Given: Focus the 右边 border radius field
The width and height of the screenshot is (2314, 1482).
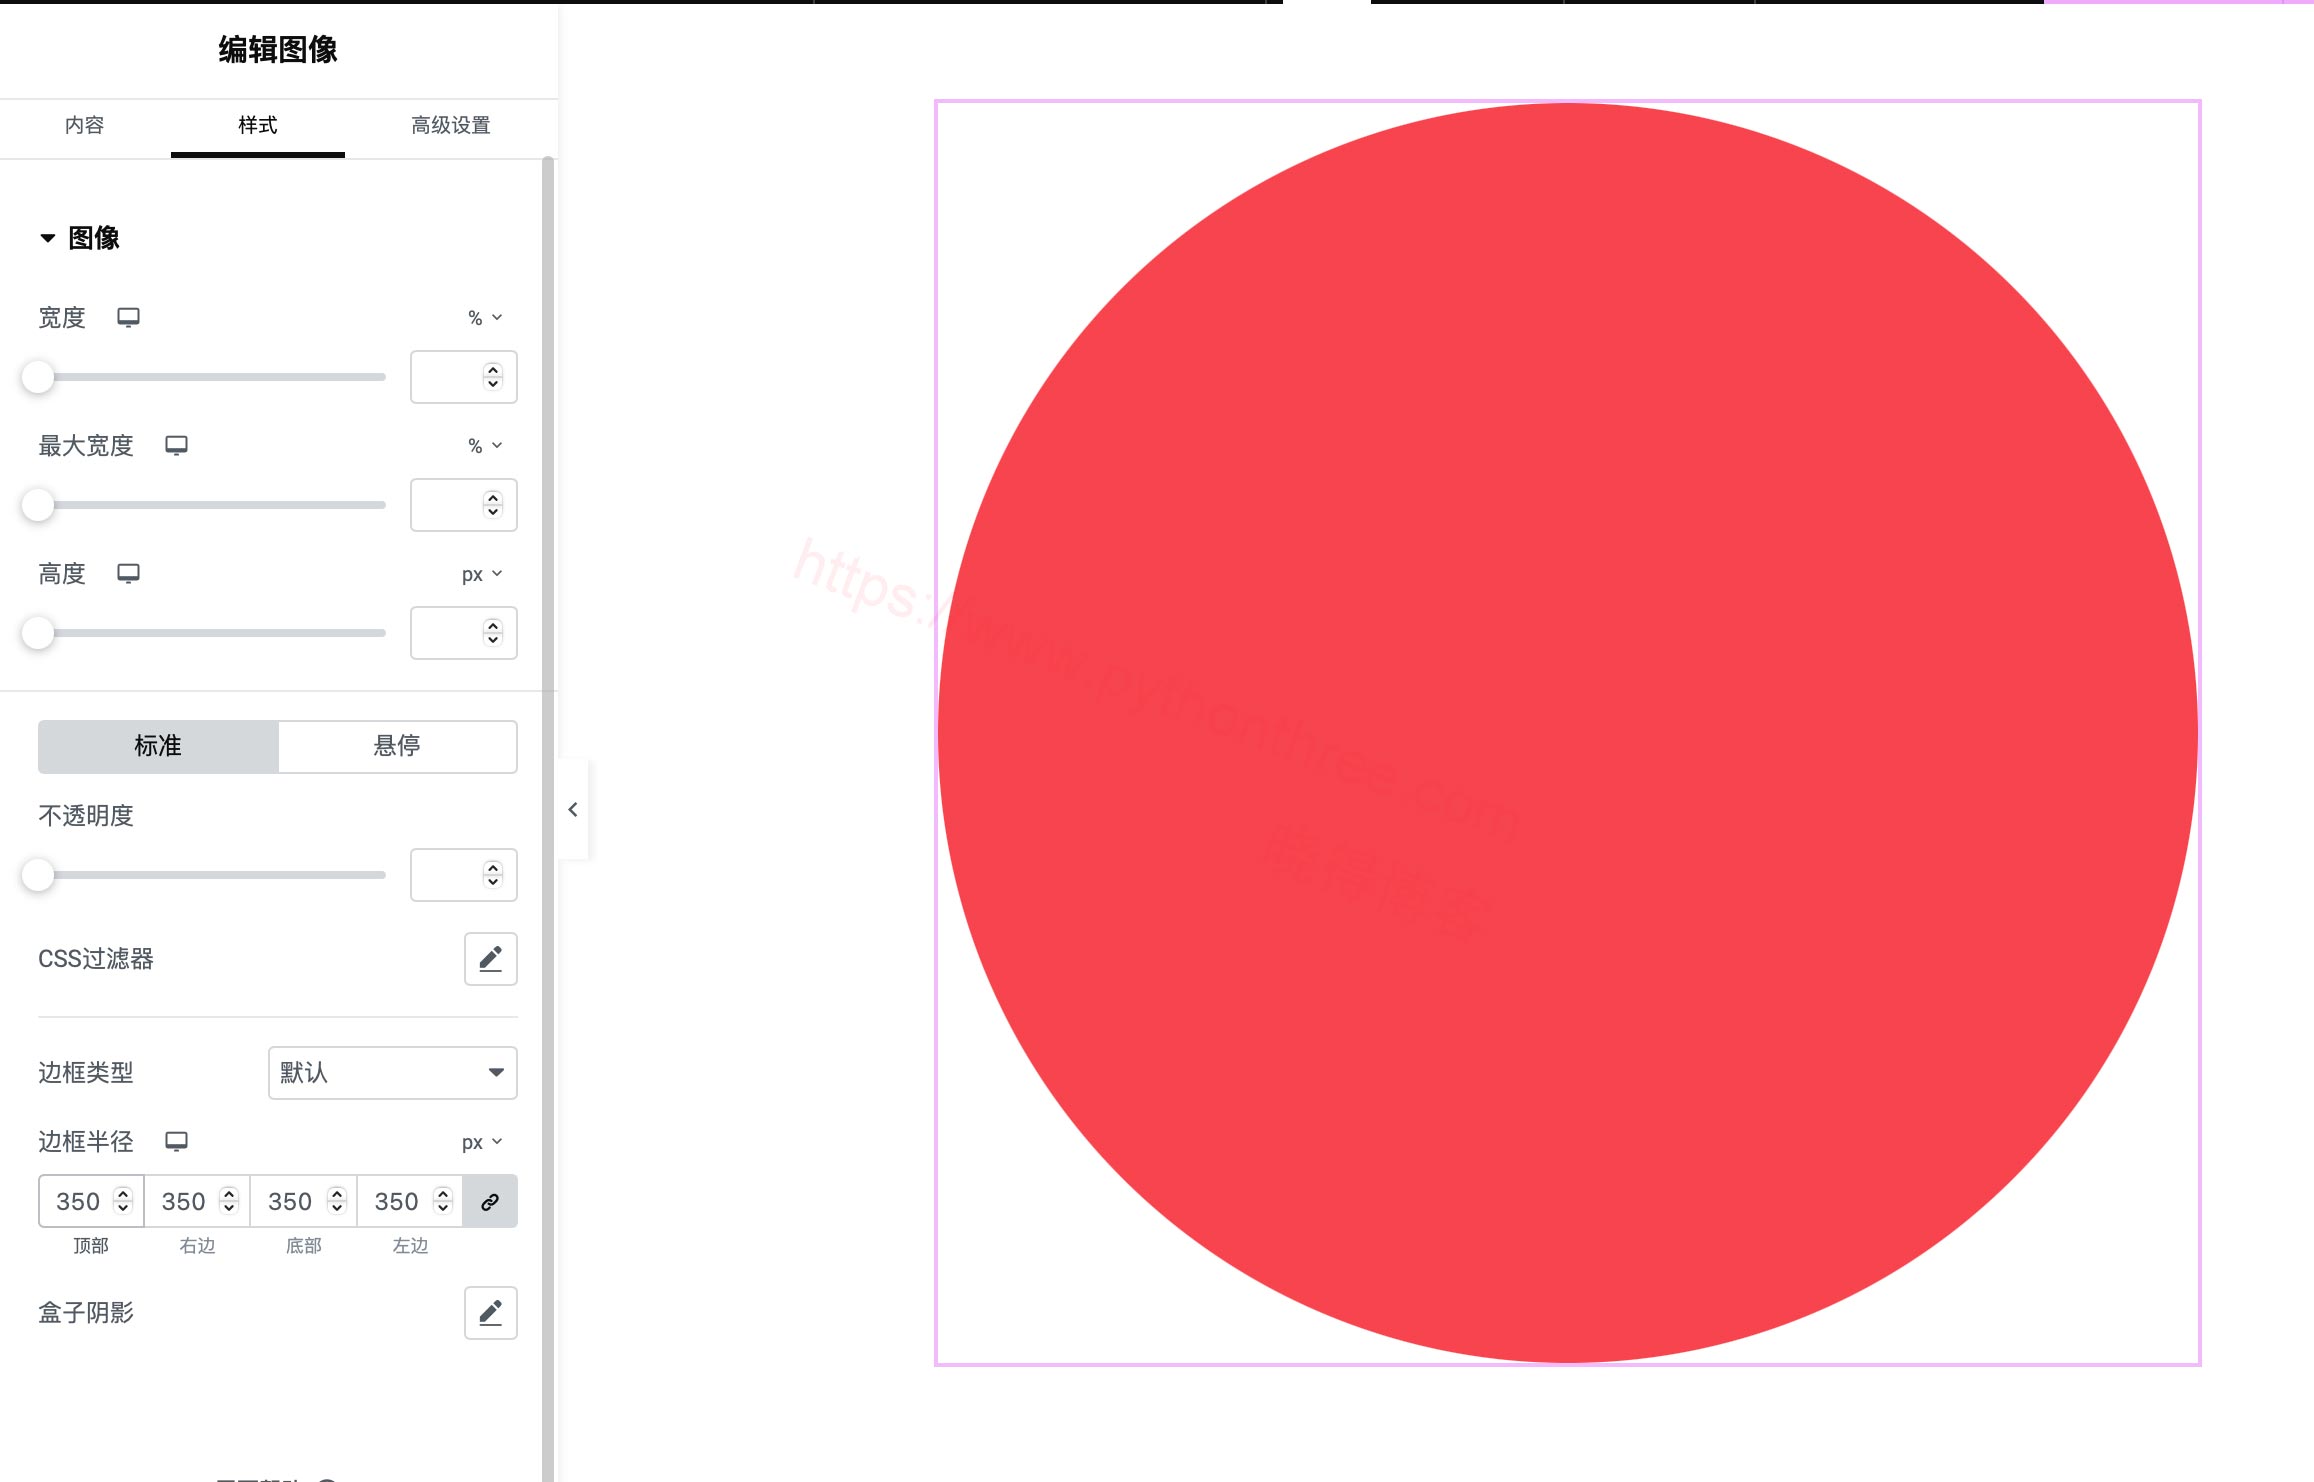Looking at the screenshot, I should 198,1201.
